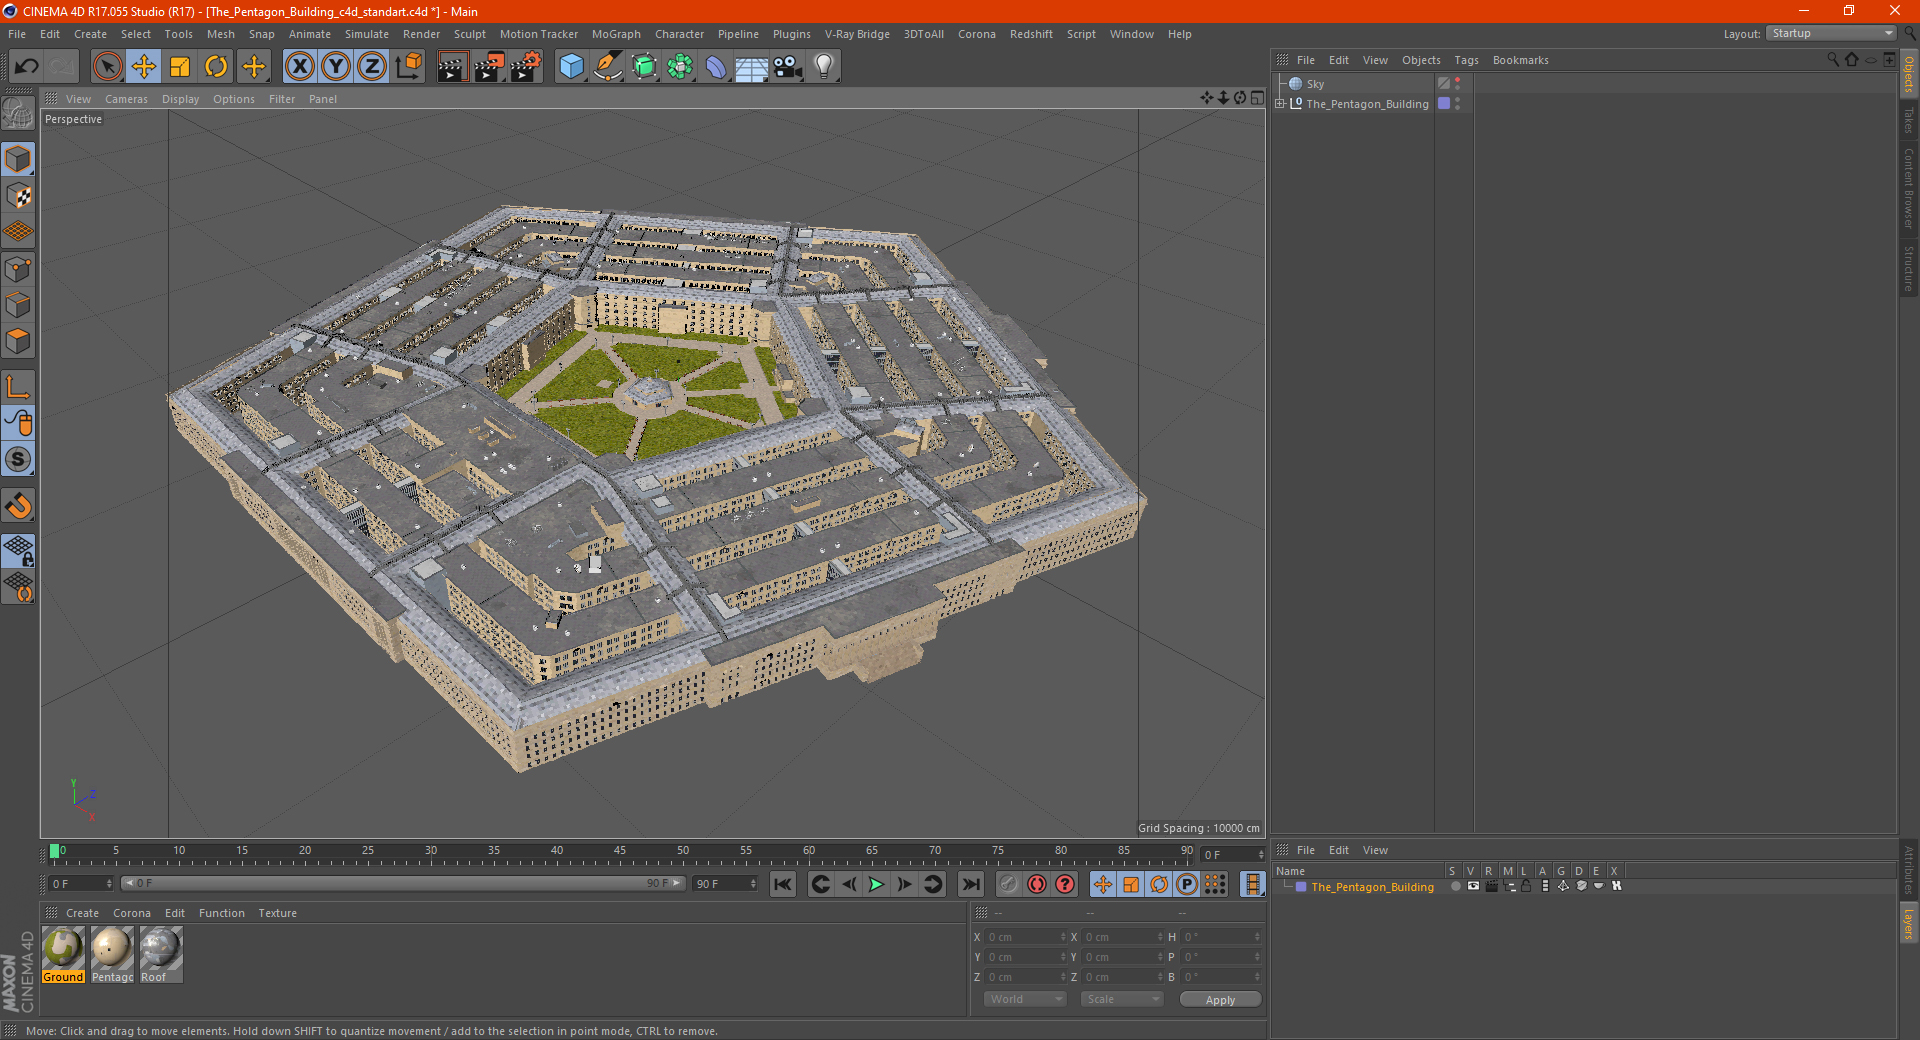Select the Sky object
1920x1040 pixels.
[1315, 84]
